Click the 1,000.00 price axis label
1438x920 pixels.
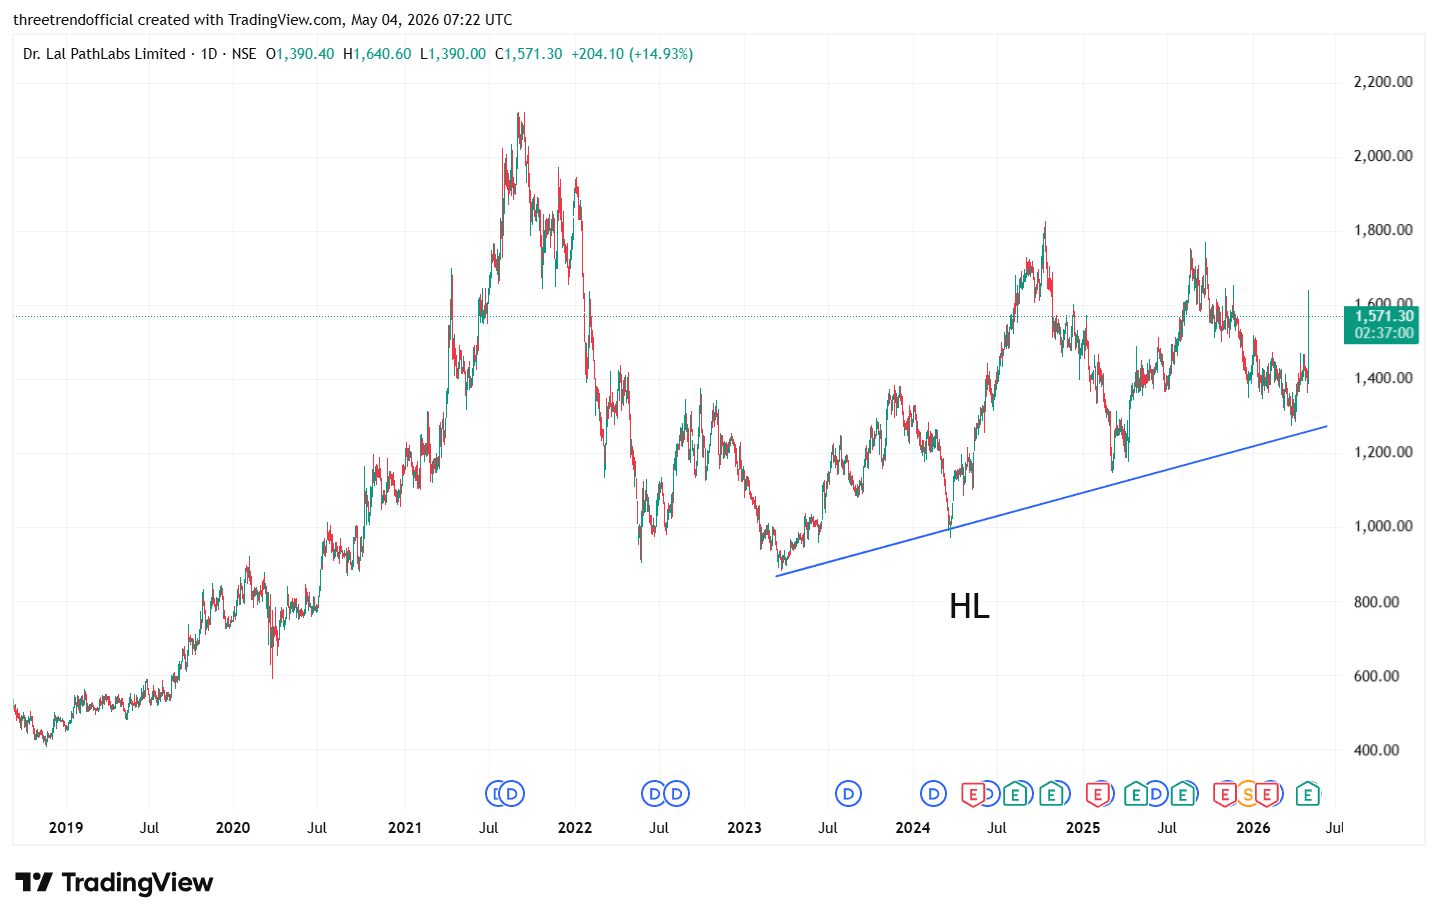pyautogui.click(x=1383, y=526)
